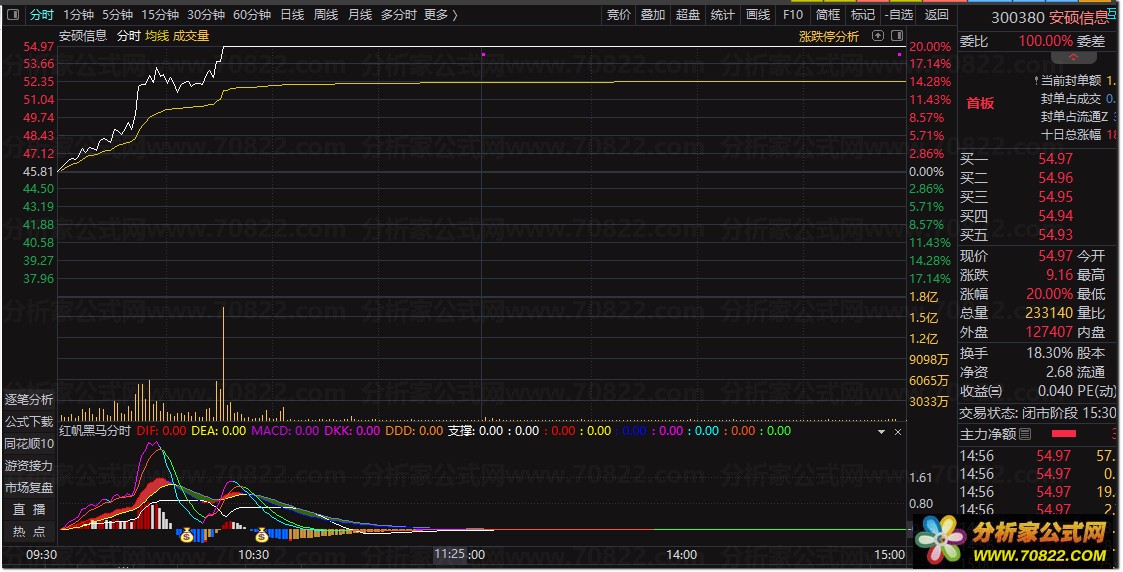
Task: Click the upload arrow icon beside 涨跌停分析
Action: [x=877, y=36]
